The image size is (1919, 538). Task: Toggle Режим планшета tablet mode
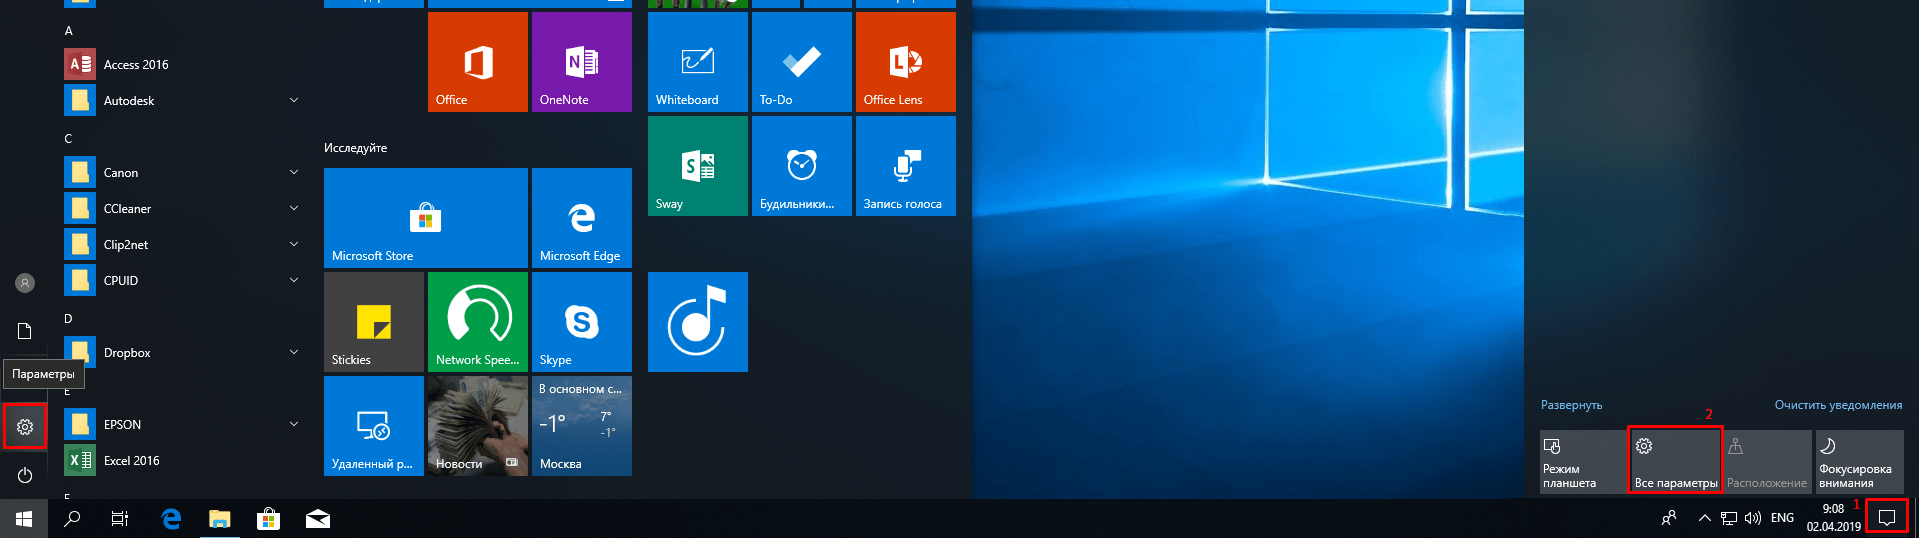(1583, 462)
